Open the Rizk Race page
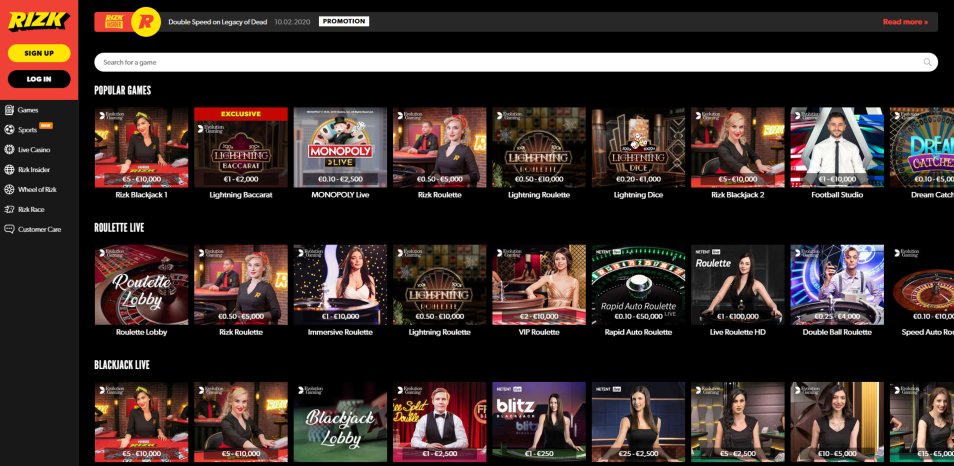Screen dimensions: 954x466 pyautogui.click(x=31, y=209)
